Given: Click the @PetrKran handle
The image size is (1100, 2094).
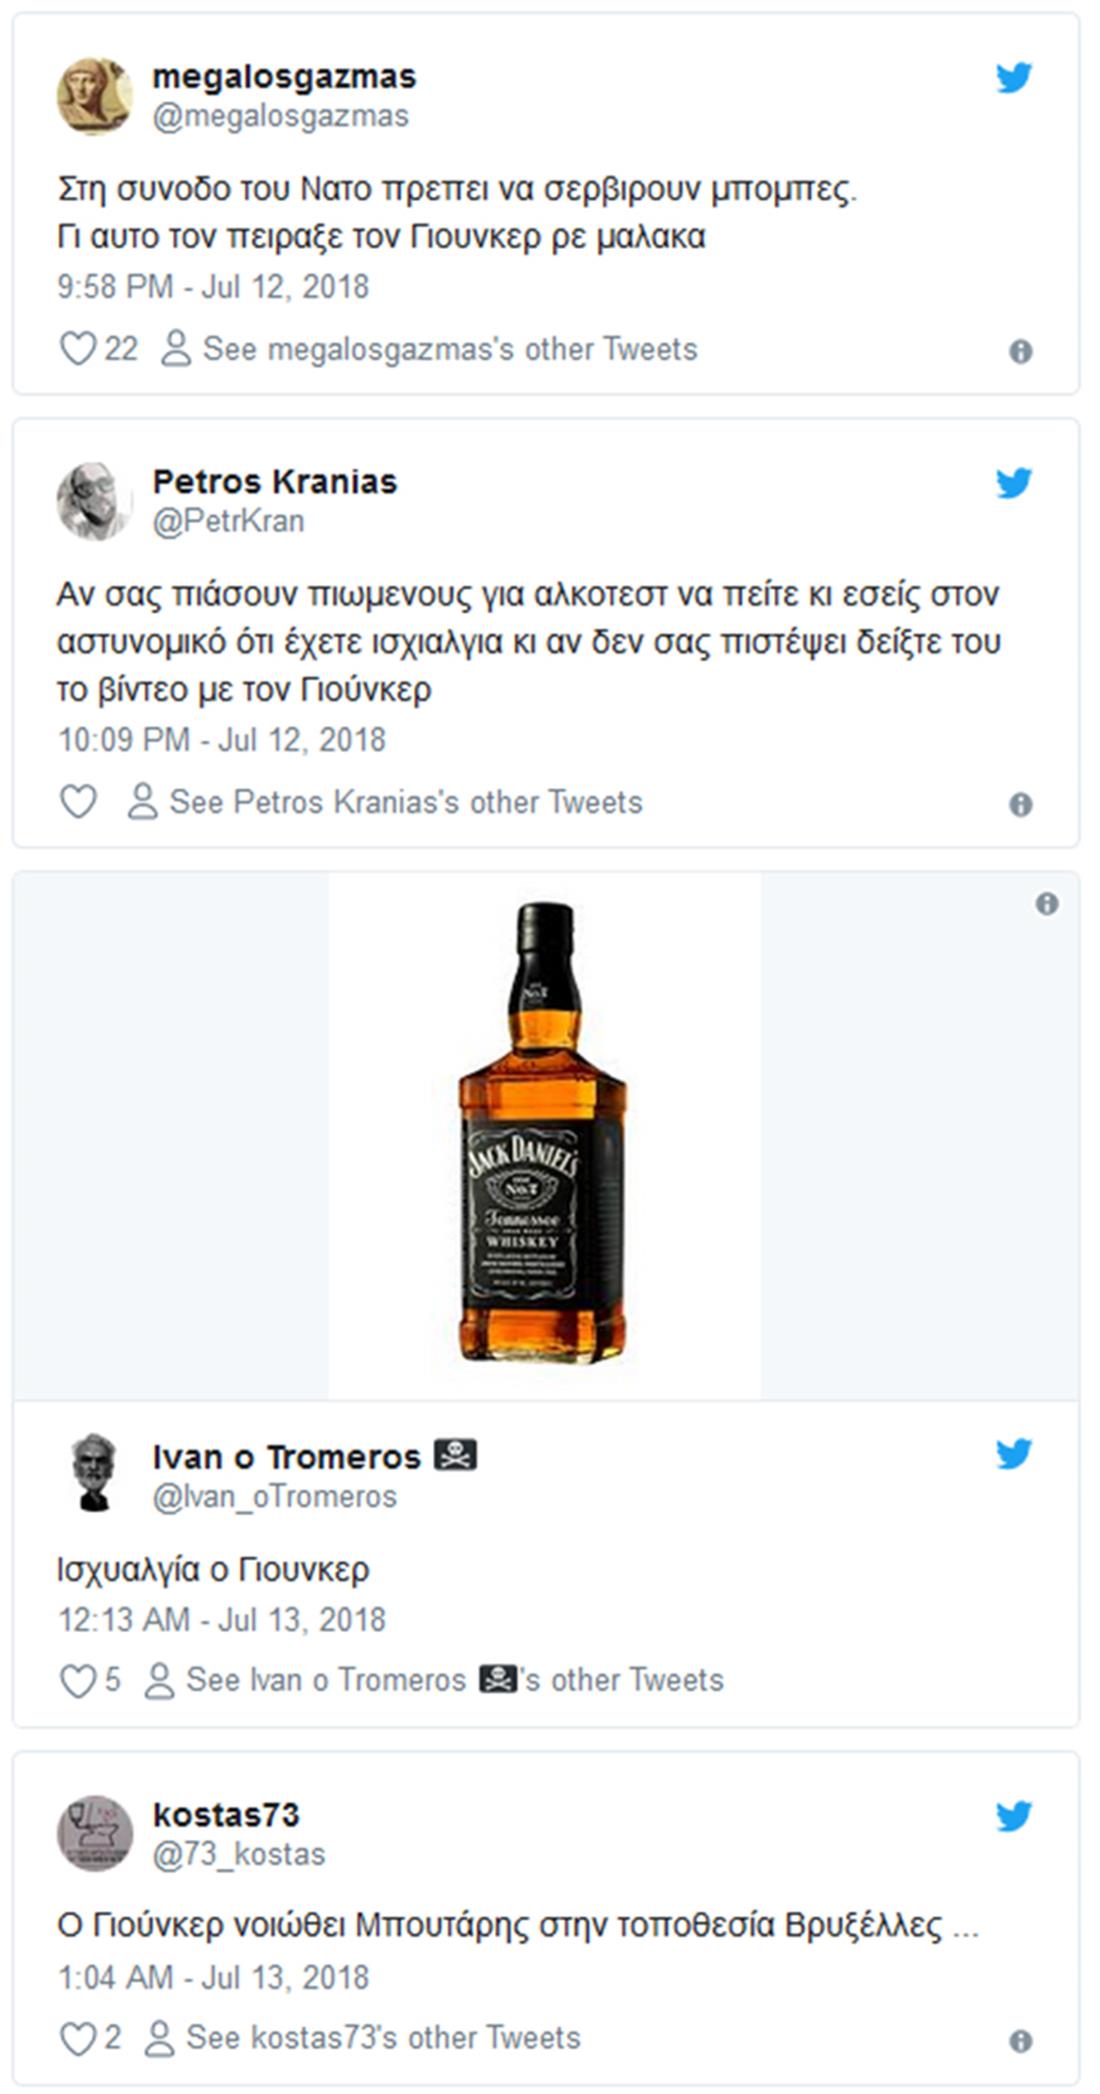Looking at the screenshot, I should [x=228, y=521].
